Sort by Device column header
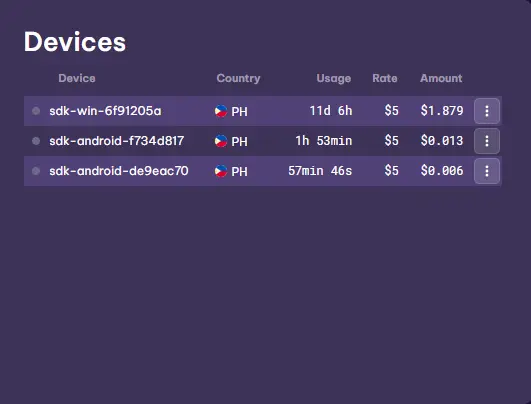531x404 pixels. [x=77, y=78]
